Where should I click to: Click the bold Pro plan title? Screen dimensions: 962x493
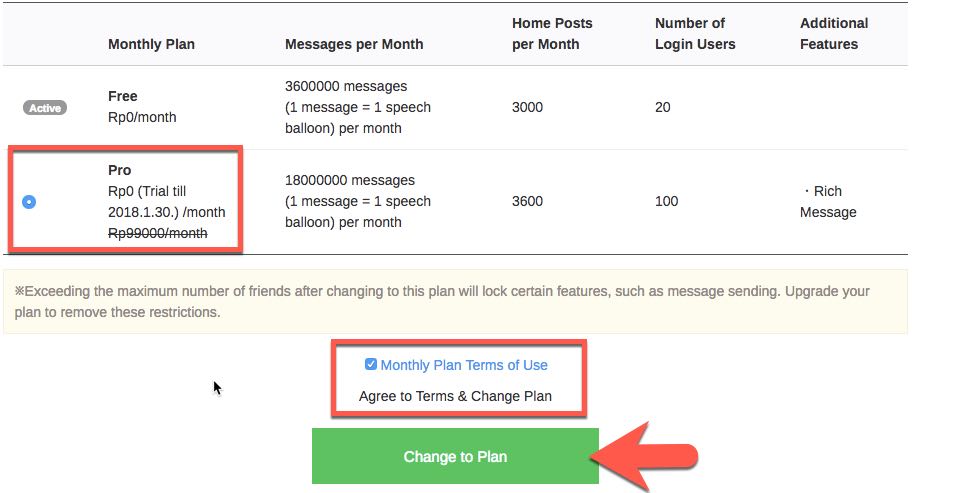(120, 170)
